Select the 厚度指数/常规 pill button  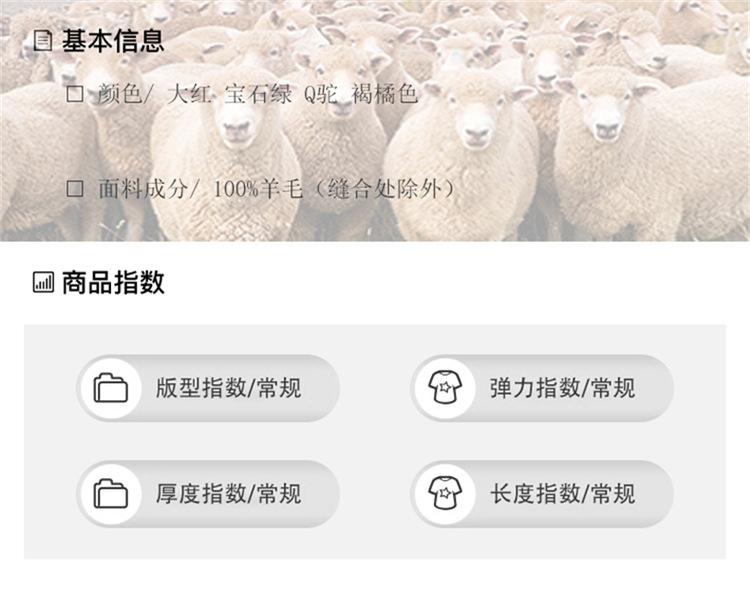pos(208,494)
